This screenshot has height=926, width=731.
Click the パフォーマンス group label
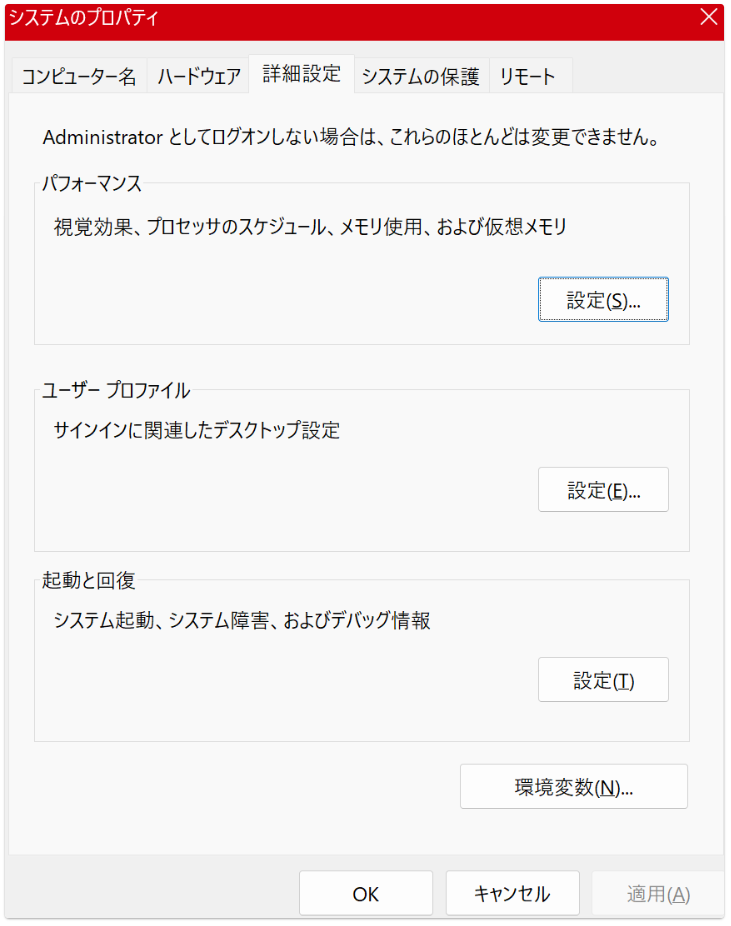92,184
